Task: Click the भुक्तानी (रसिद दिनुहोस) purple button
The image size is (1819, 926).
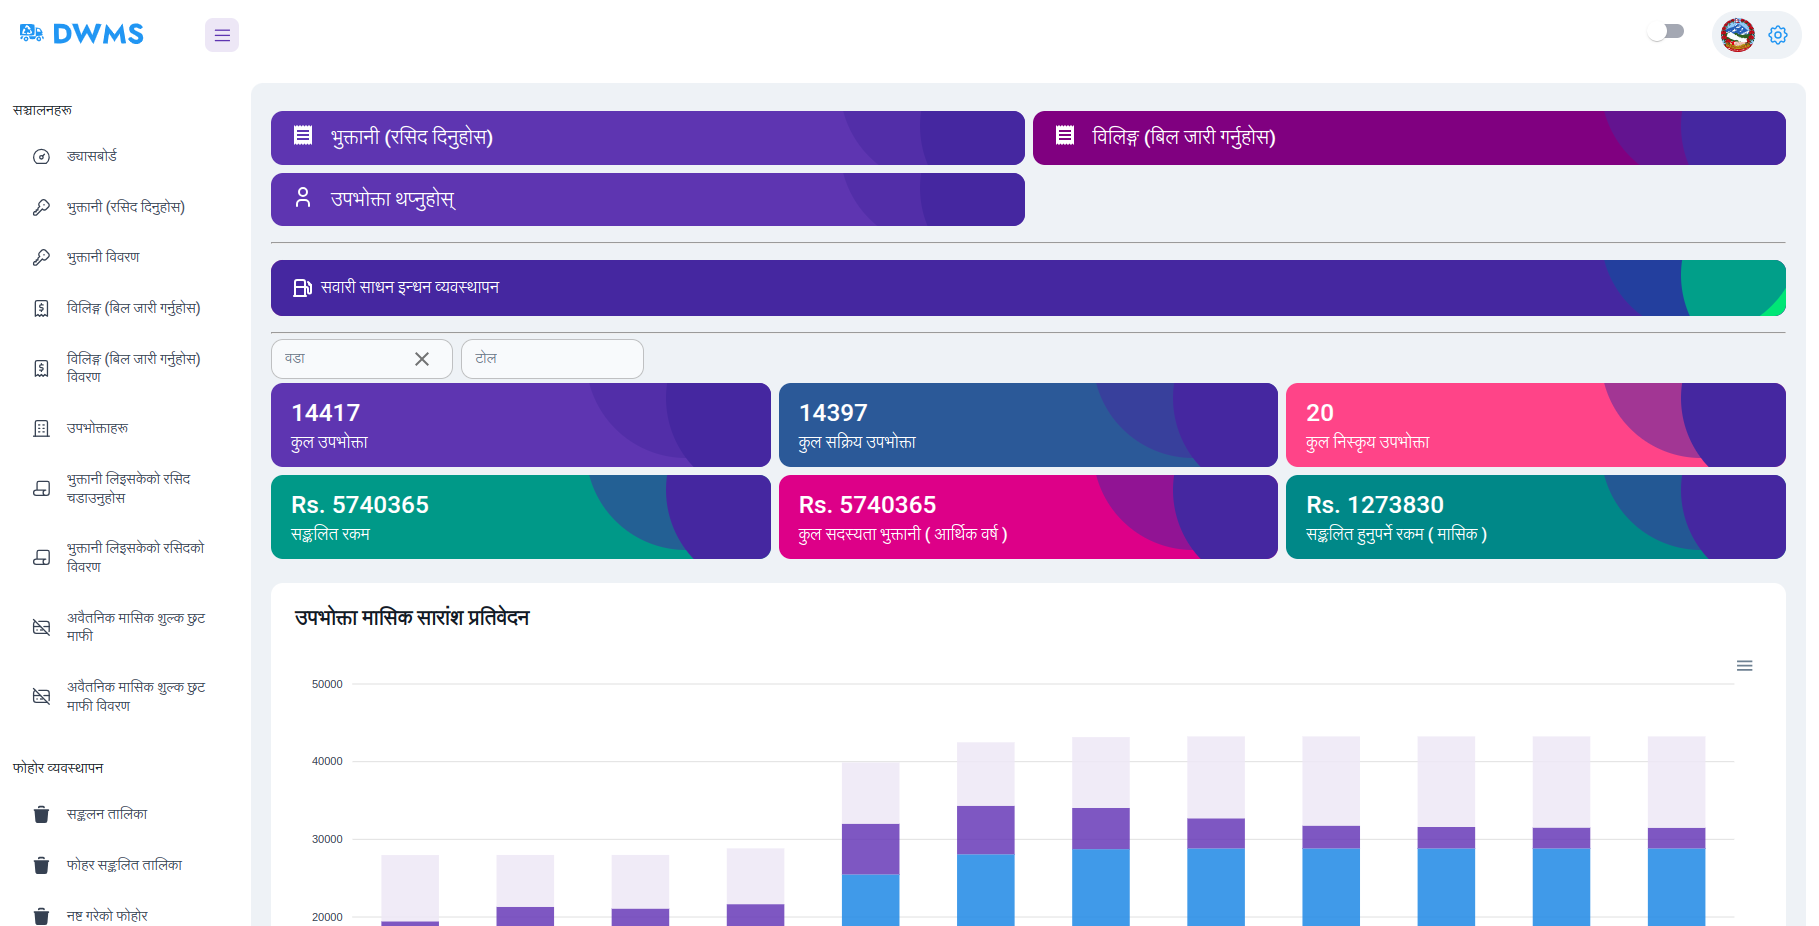Action: (x=647, y=138)
